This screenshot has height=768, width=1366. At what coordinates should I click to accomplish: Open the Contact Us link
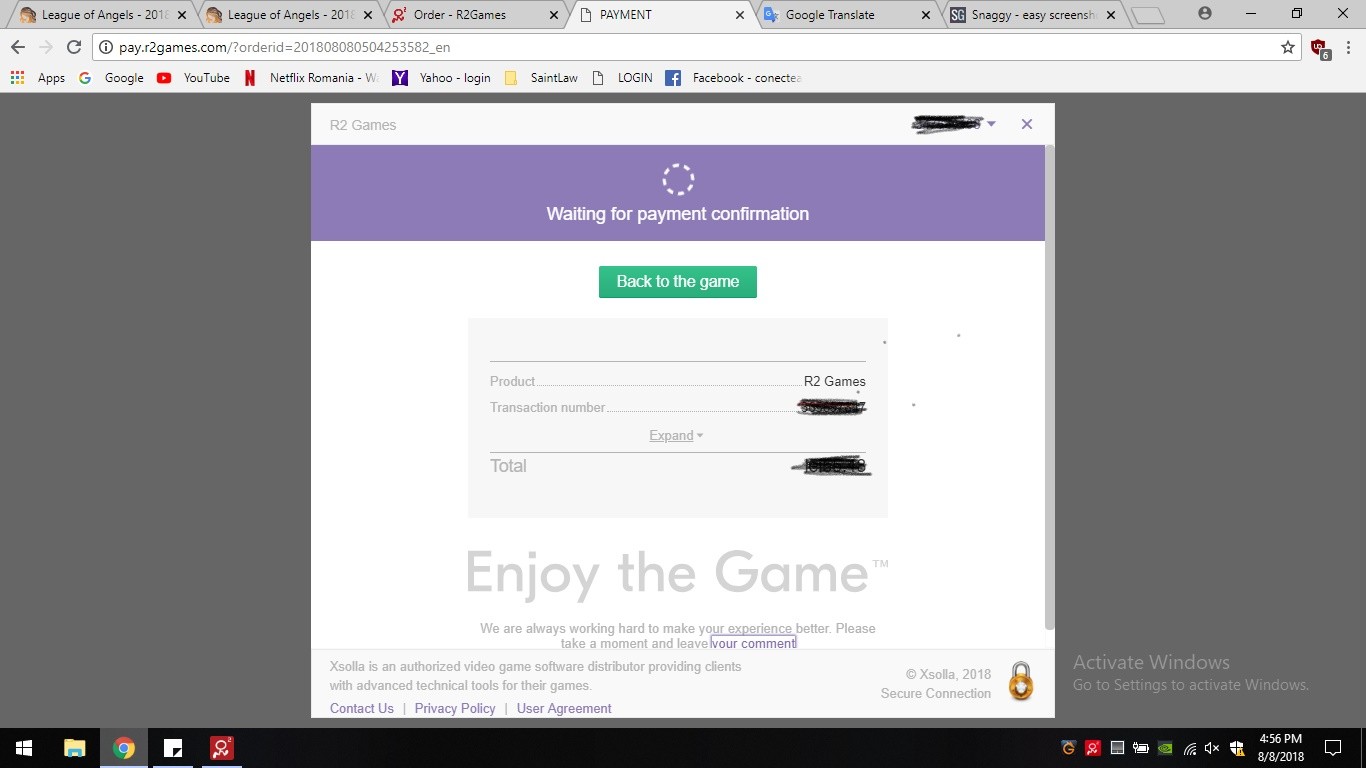pyautogui.click(x=361, y=708)
